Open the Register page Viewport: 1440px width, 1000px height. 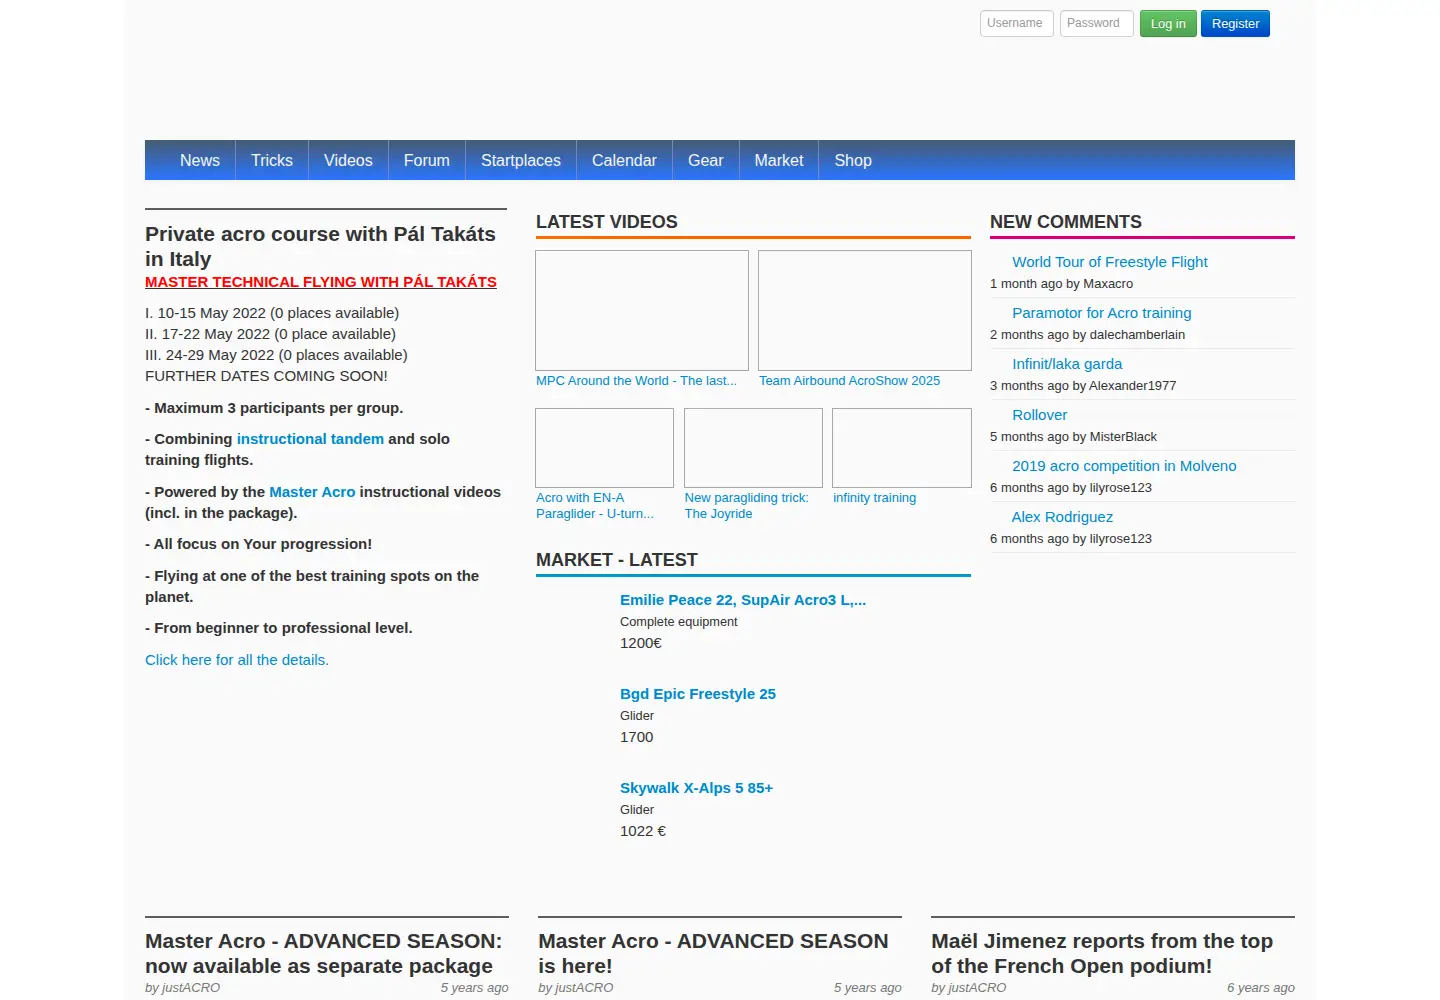1235,24
